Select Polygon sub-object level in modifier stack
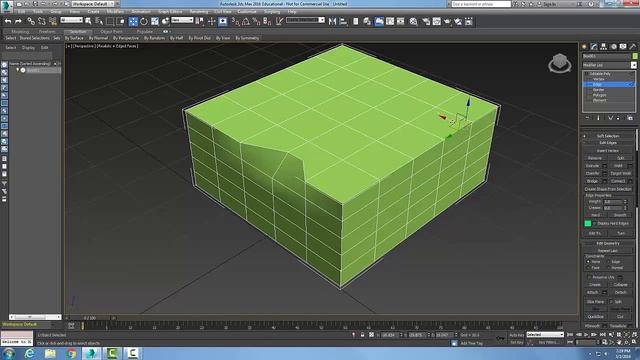The width and height of the screenshot is (640, 360). 600,95
